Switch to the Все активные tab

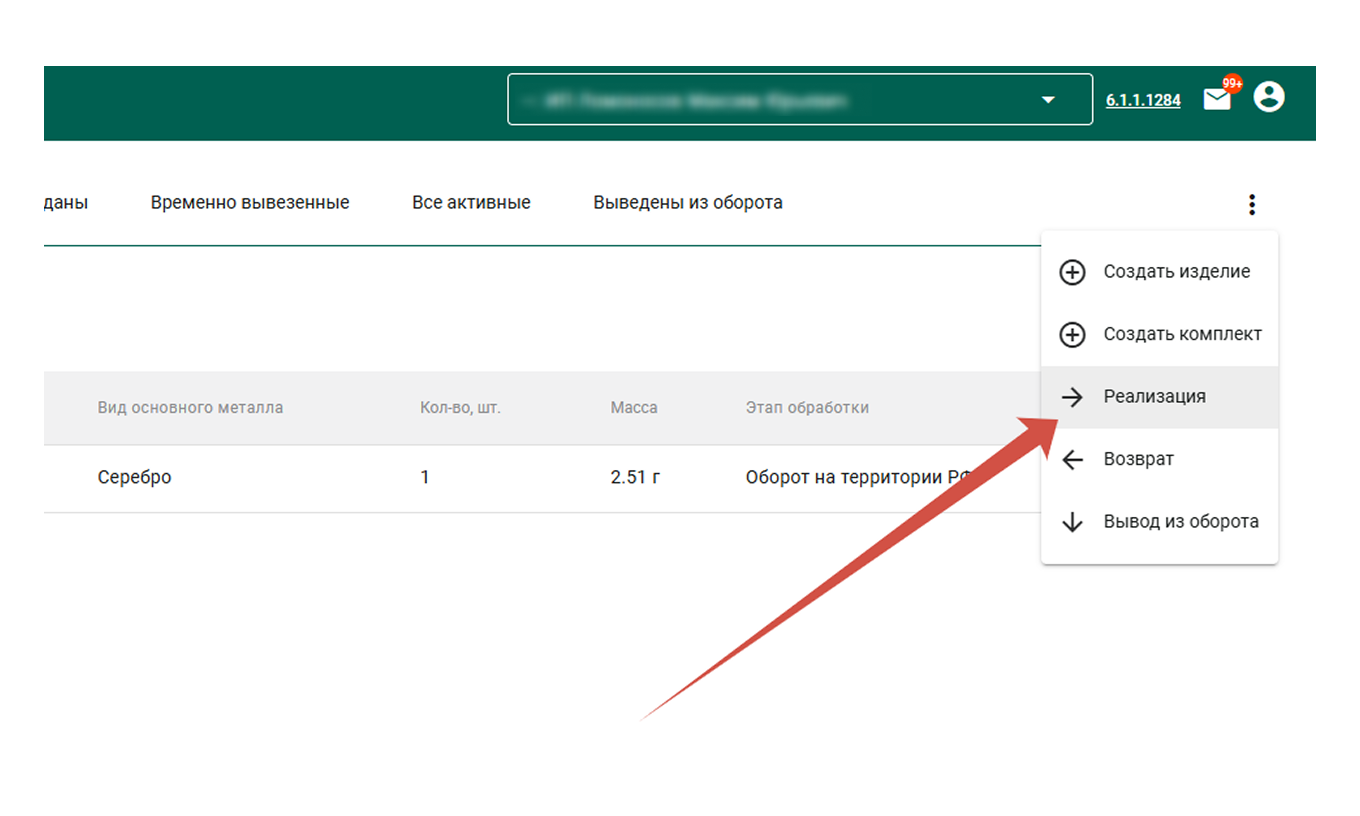point(471,203)
